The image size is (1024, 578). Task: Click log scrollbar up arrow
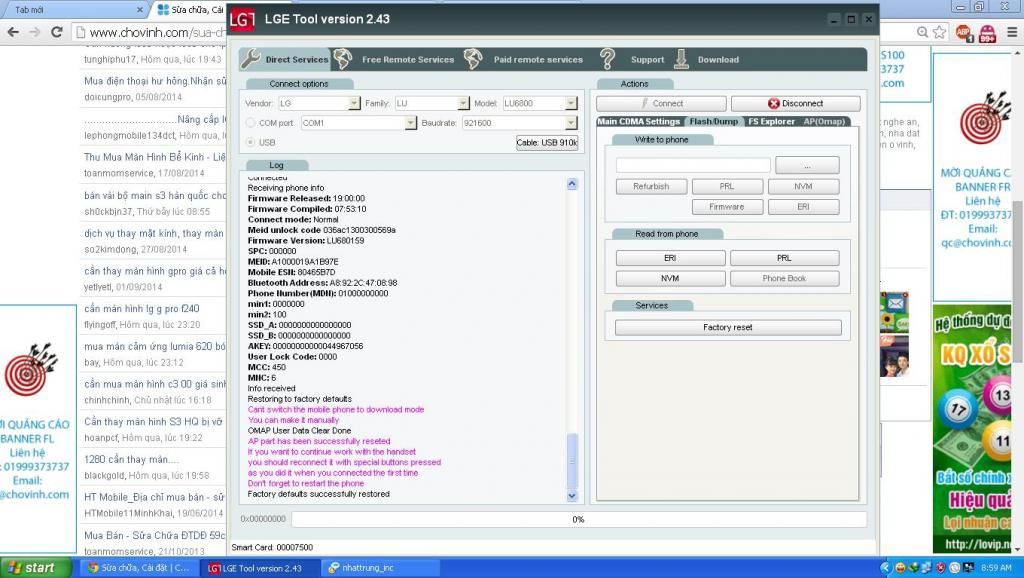[572, 184]
